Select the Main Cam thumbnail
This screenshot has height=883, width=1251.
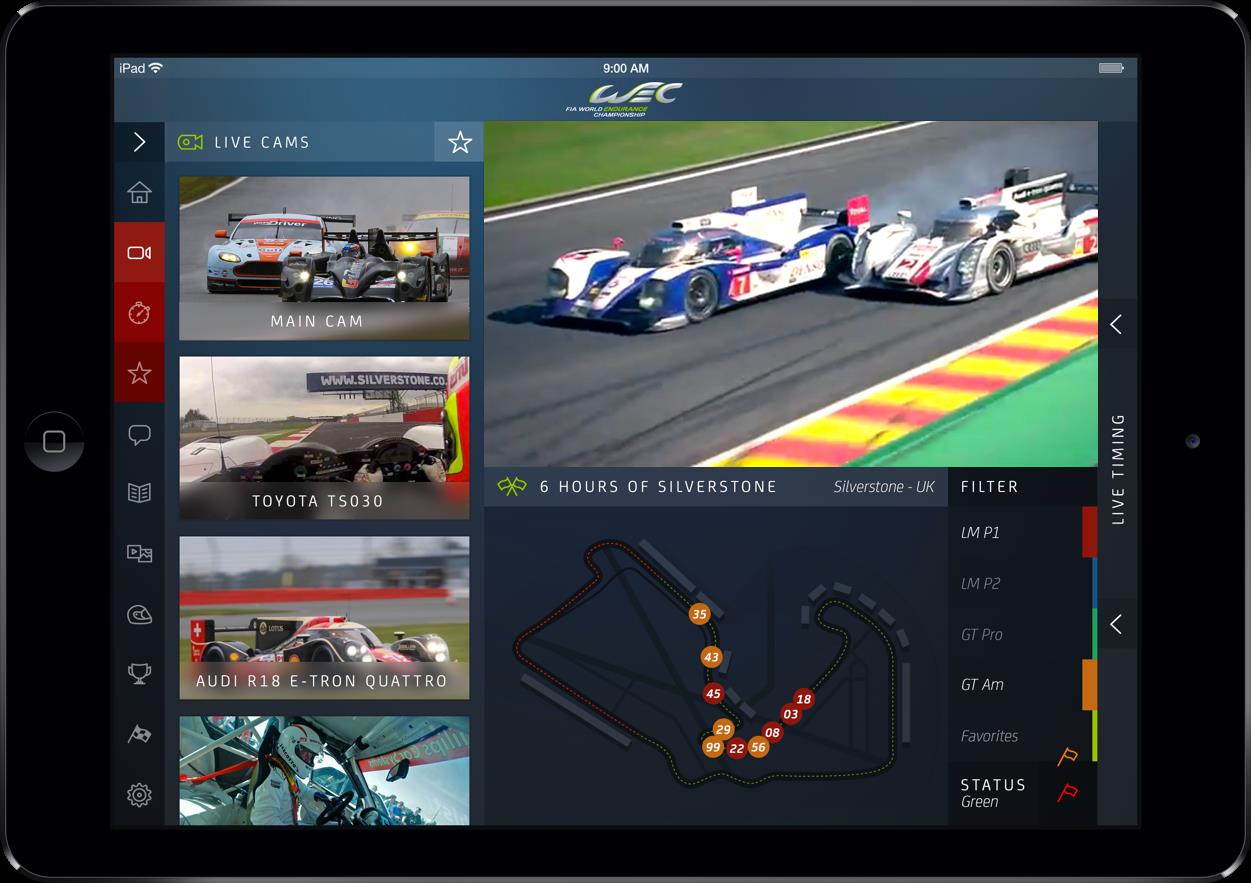(324, 258)
